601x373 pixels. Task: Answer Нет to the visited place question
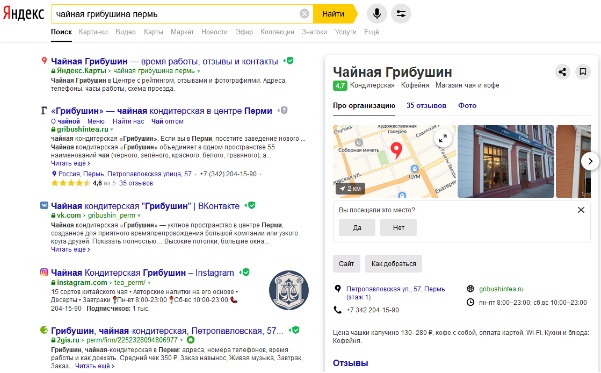pos(398,227)
